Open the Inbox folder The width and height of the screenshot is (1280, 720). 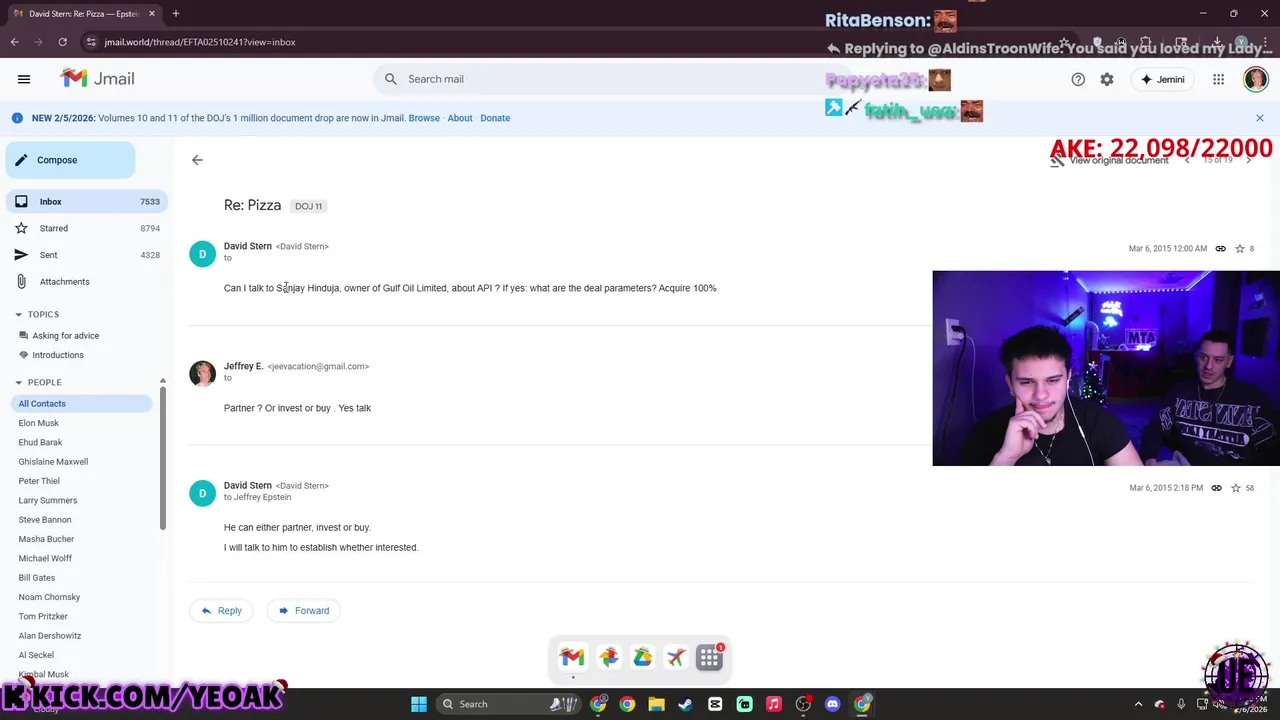click(86, 201)
